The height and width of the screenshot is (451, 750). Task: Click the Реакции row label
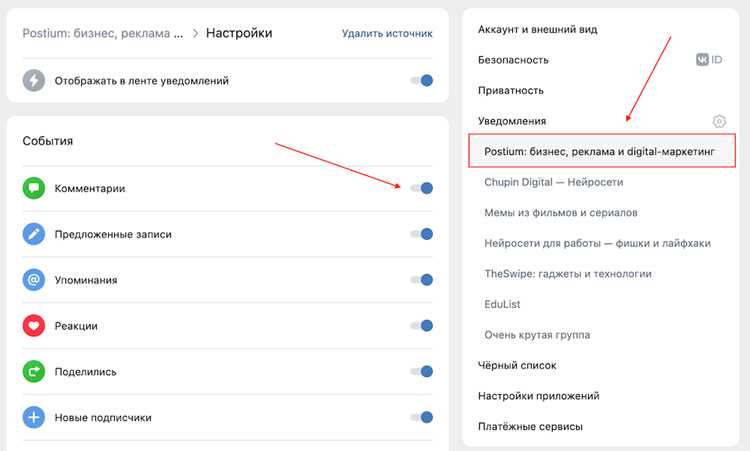[x=76, y=326]
